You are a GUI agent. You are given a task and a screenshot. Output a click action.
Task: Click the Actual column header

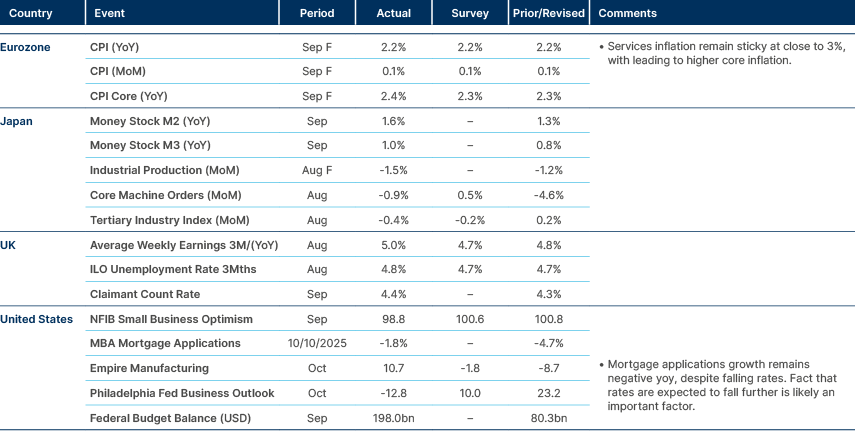click(x=394, y=14)
